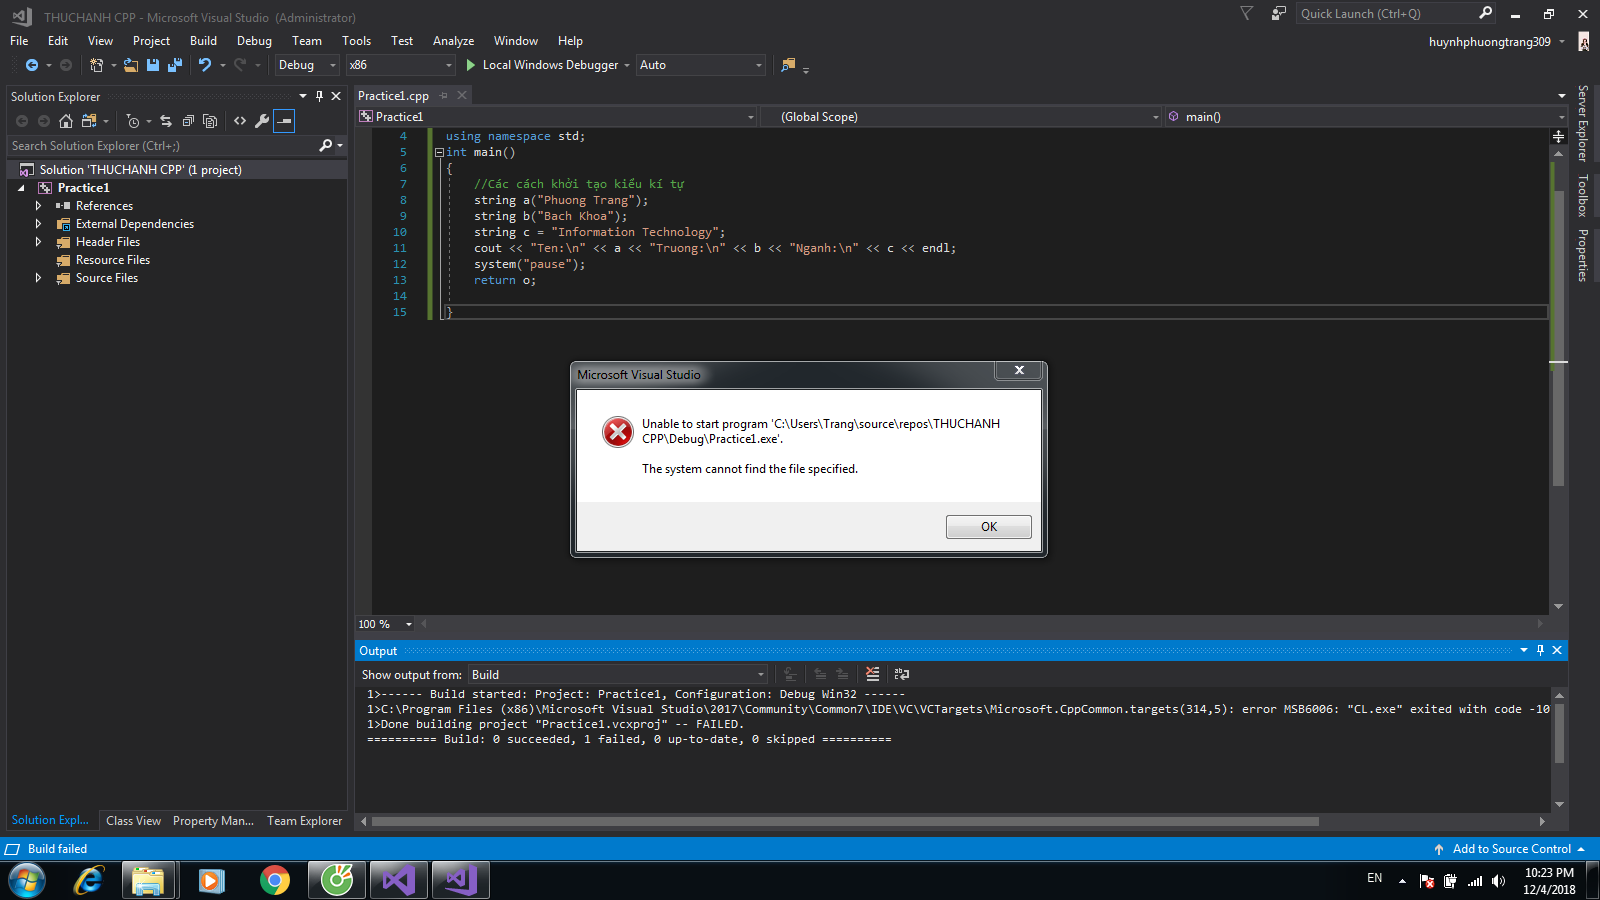The height and width of the screenshot is (900, 1600).
Task: Click the green Start debugging arrow
Action: tap(471, 65)
